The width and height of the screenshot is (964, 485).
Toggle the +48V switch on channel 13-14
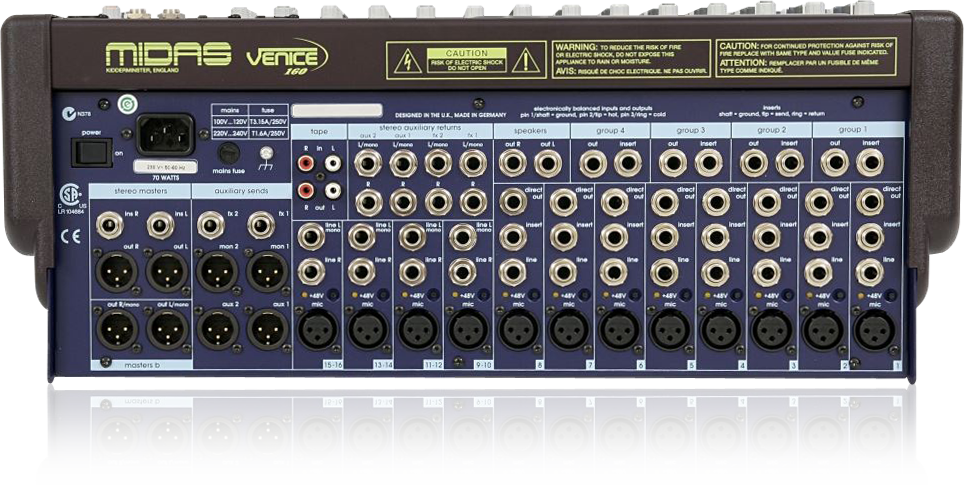tap(382, 295)
